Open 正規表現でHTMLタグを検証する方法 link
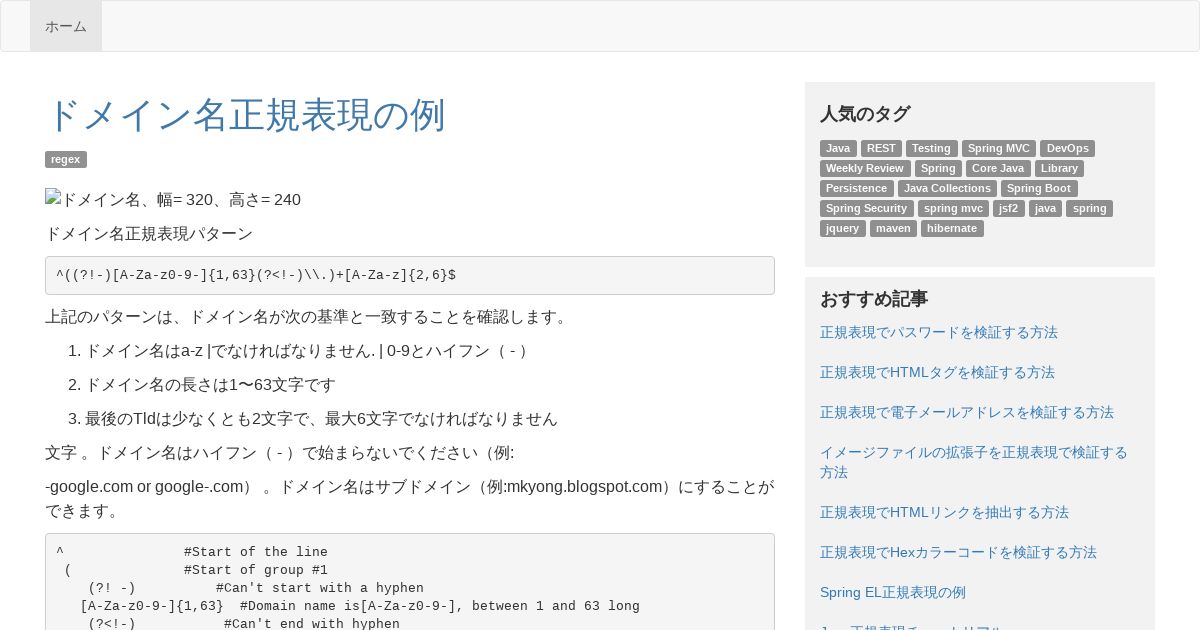 [x=937, y=372]
